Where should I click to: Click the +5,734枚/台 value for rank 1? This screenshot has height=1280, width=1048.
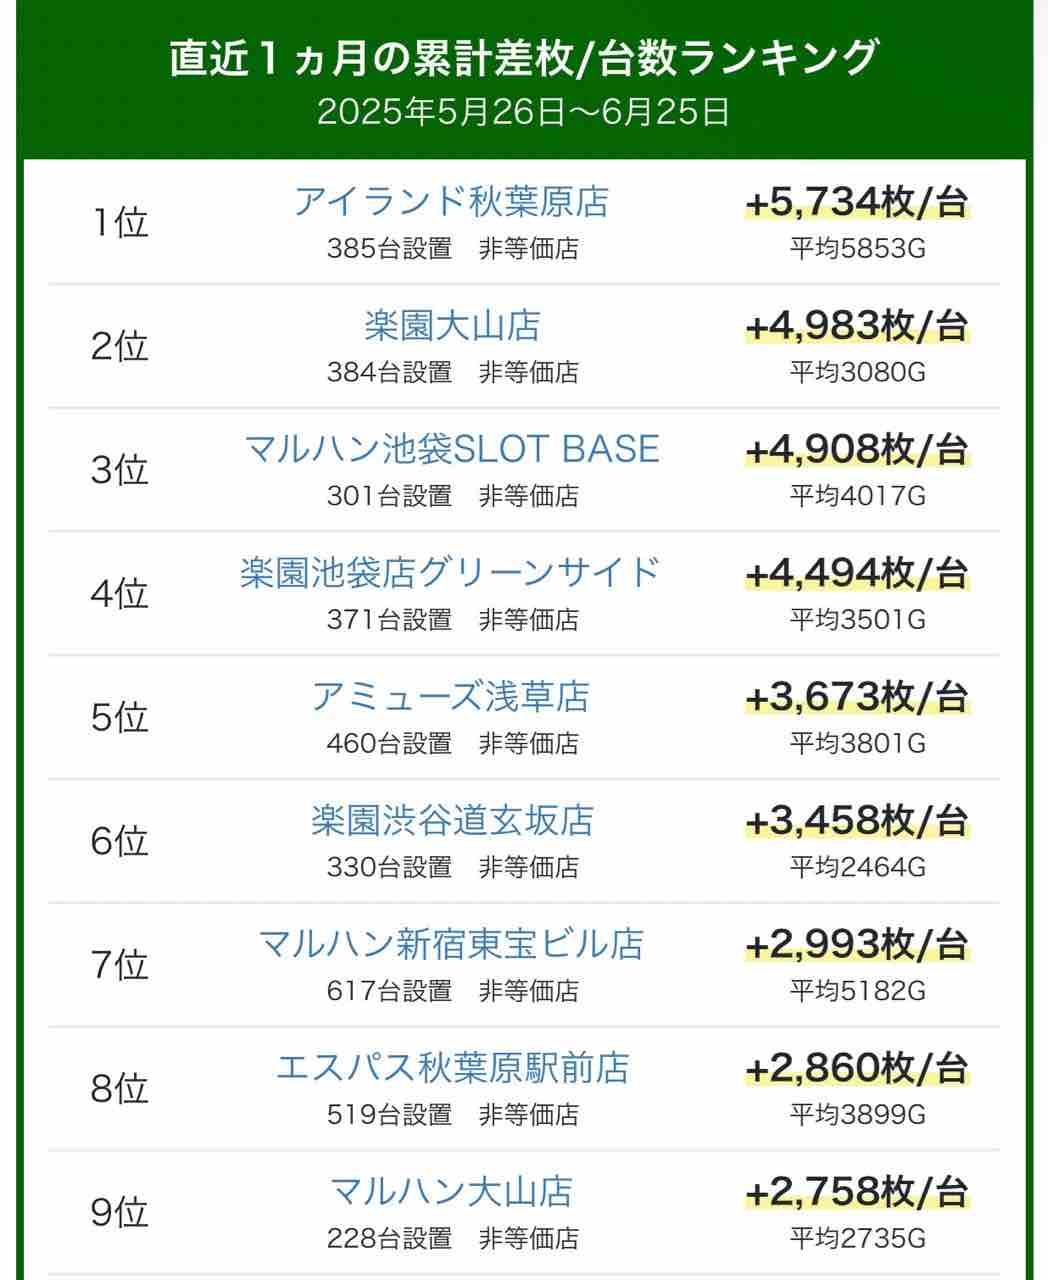coord(857,203)
